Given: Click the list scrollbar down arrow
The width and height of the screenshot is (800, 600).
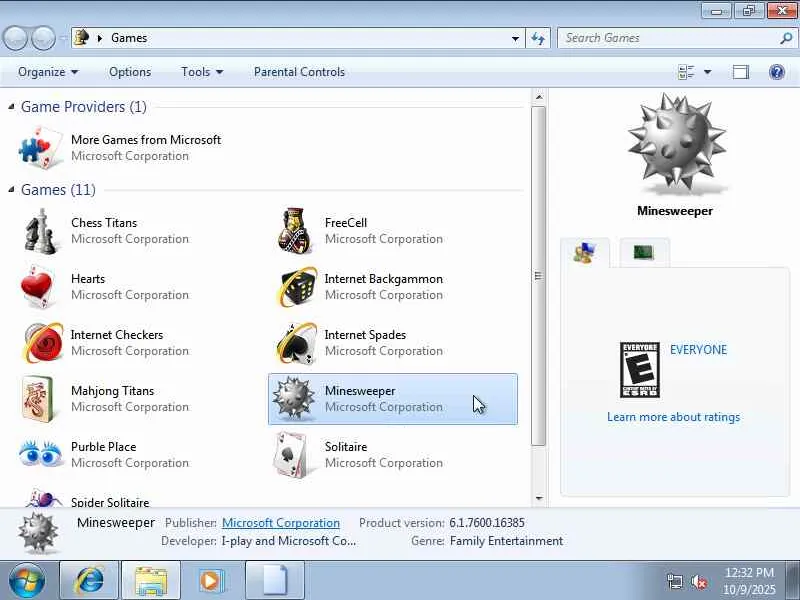Looking at the screenshot, I should 539,498.
